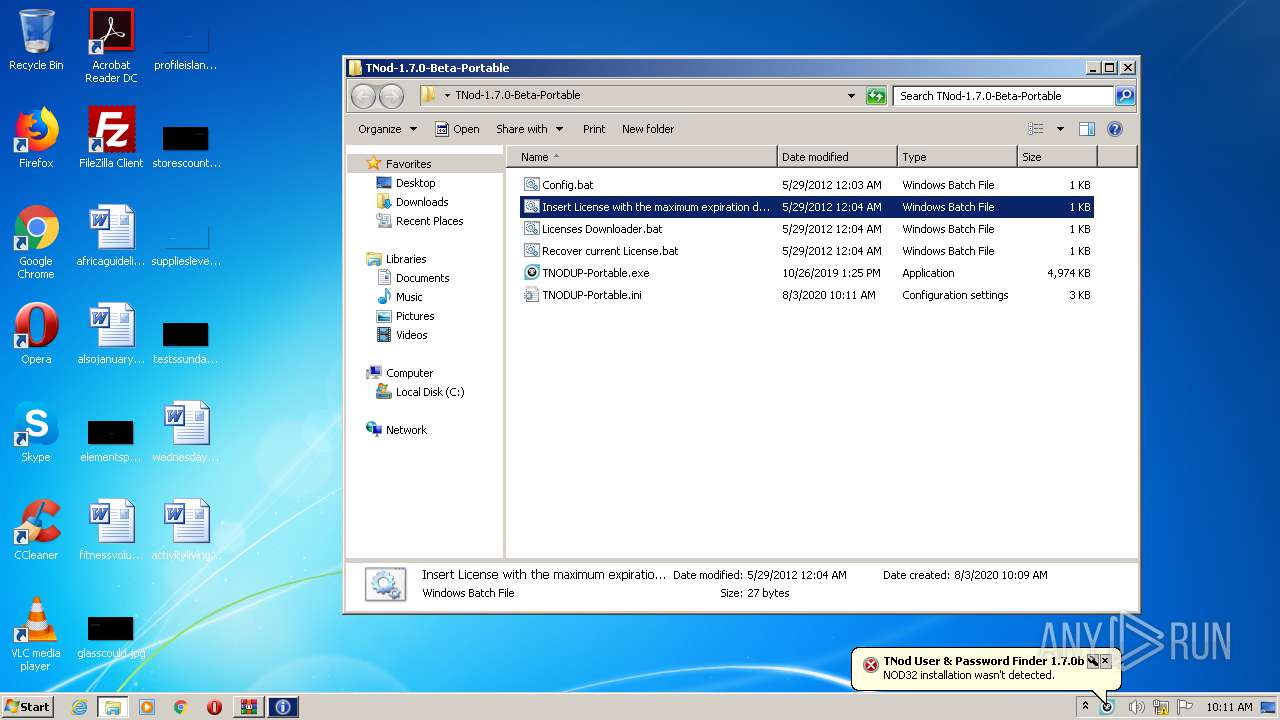Sort by Size column header

(x=1057, y=157)
